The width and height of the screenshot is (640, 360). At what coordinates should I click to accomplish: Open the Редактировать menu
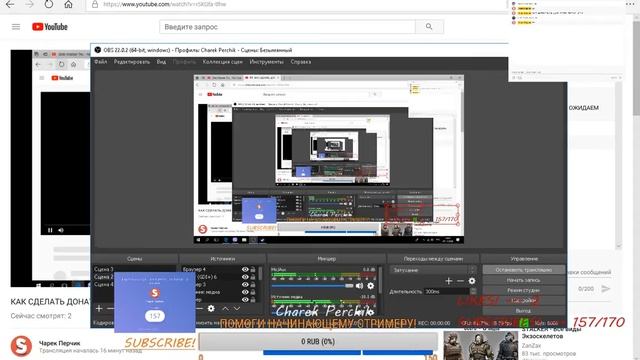(x=132, y=62)
